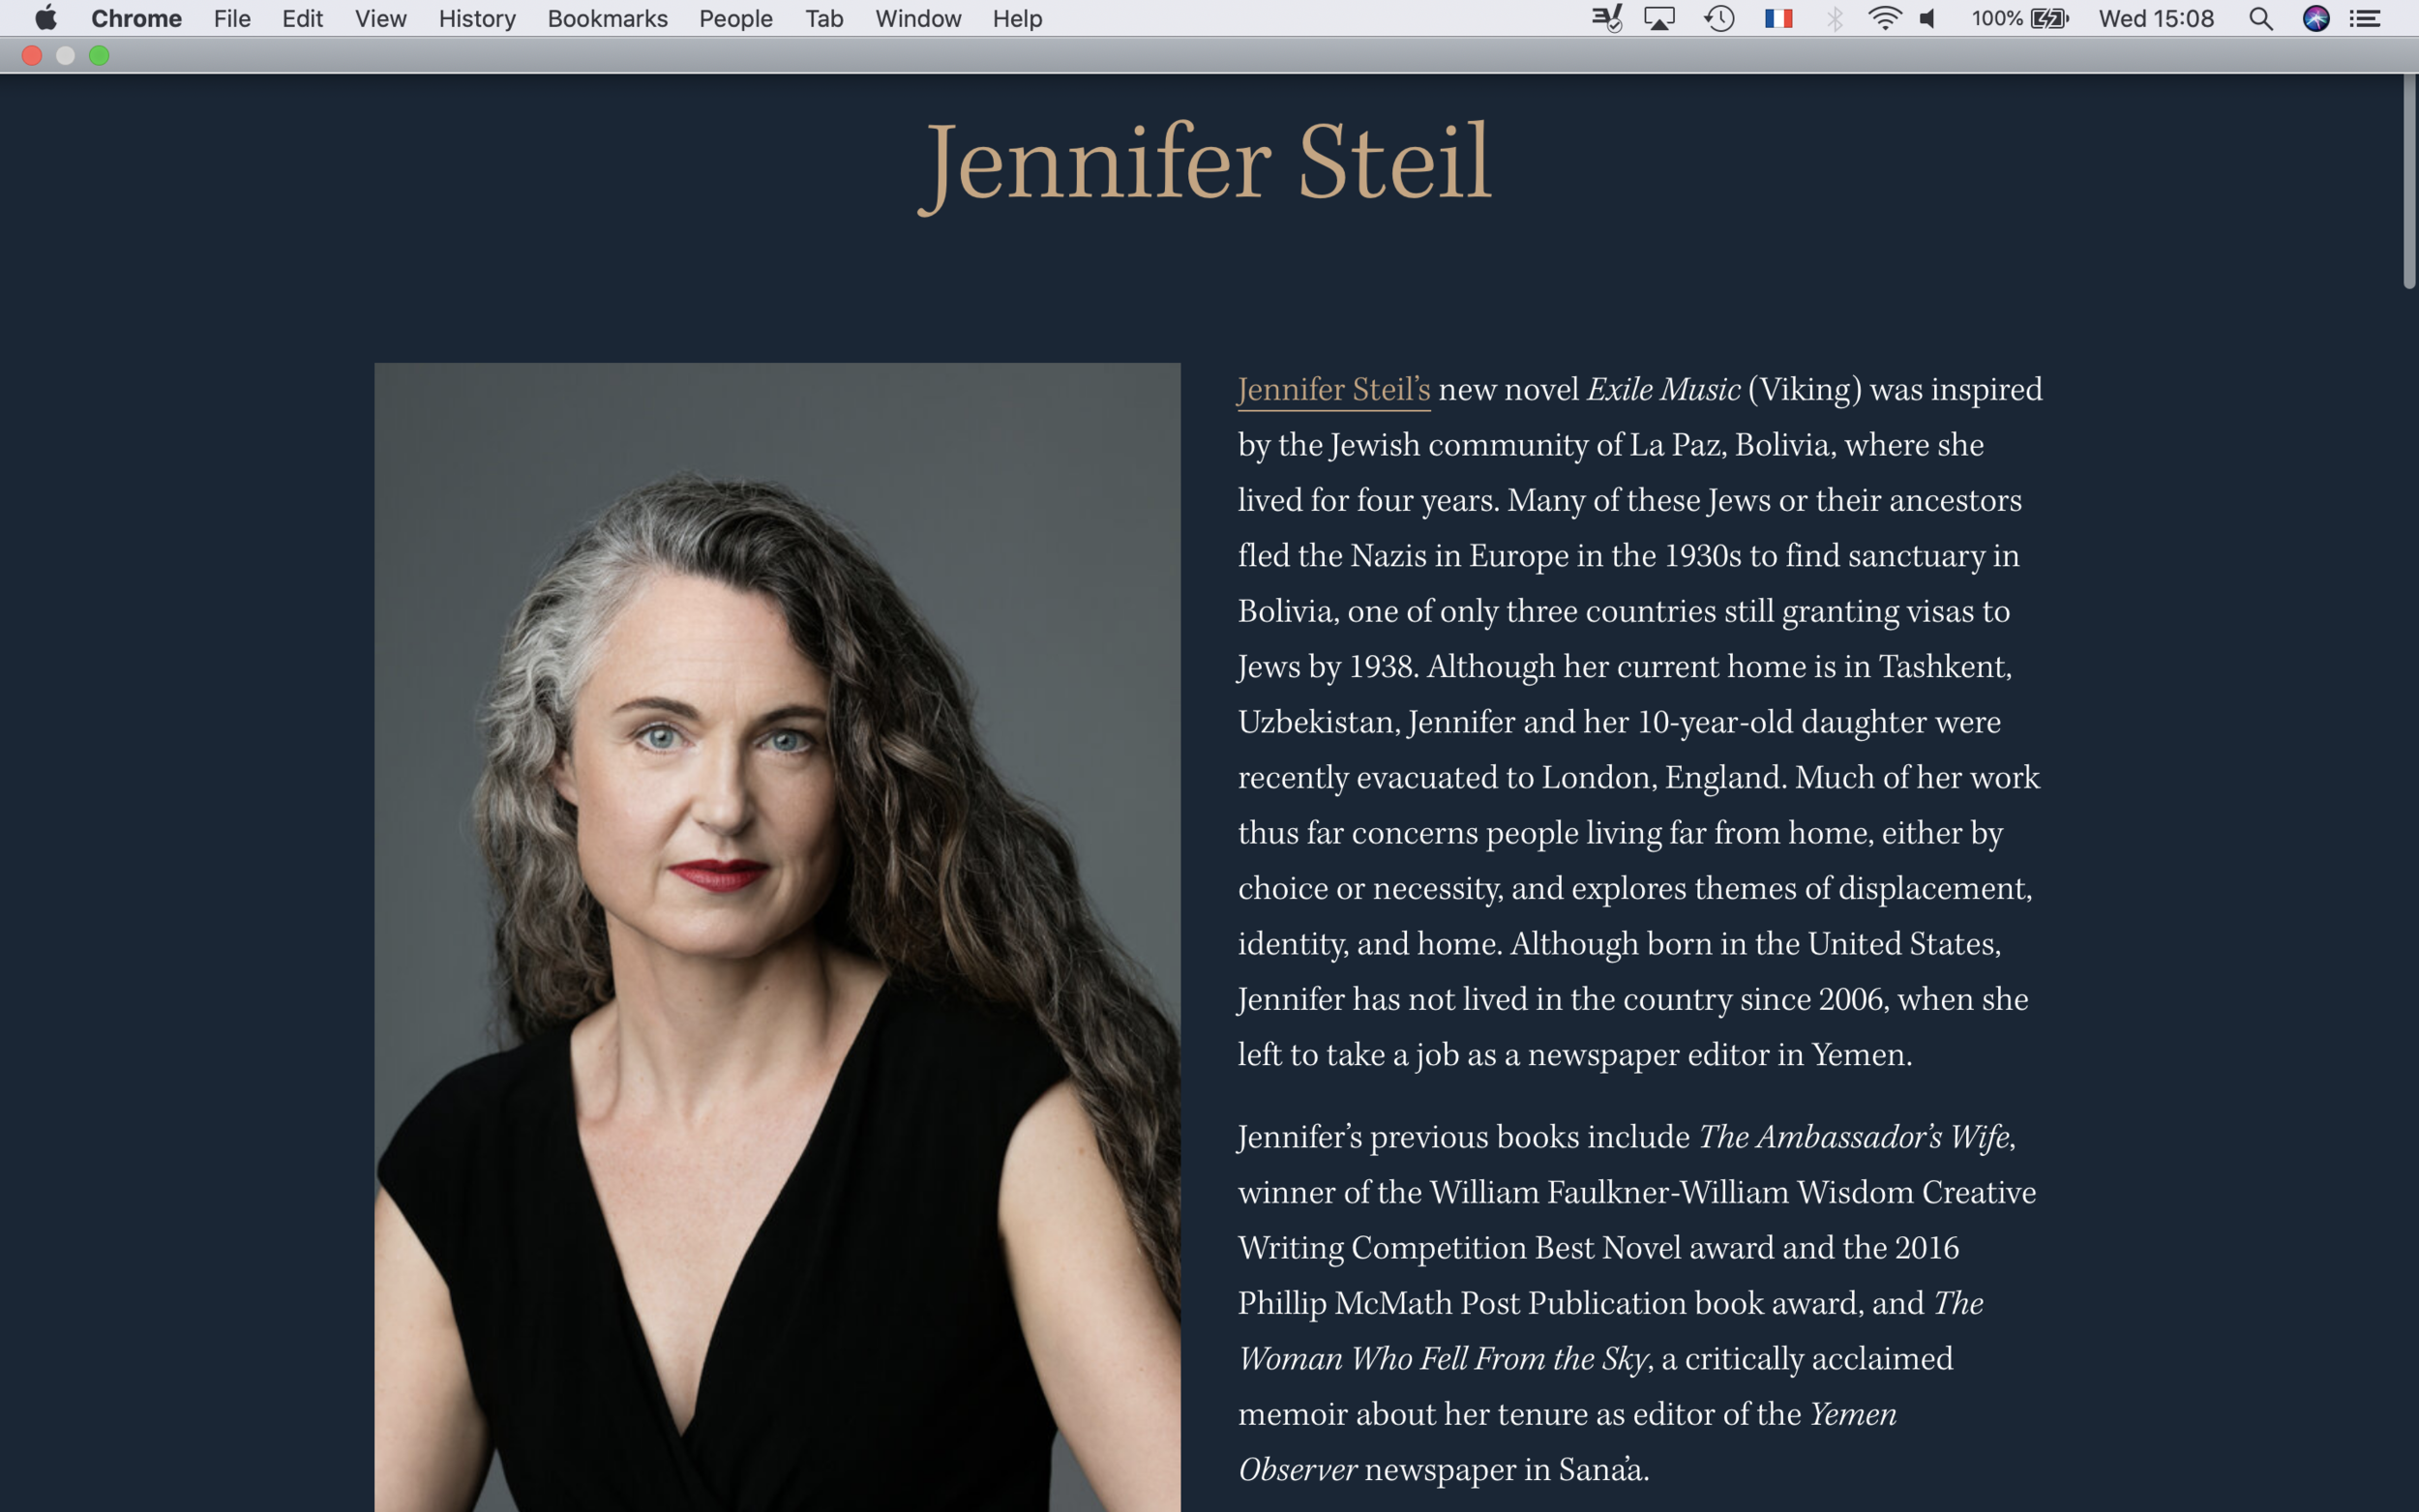Image resolution: width=2419 pixels, height=1512 pixels.
Task: Click the Jennifer Steil page heading
Action: point(1205,164)
